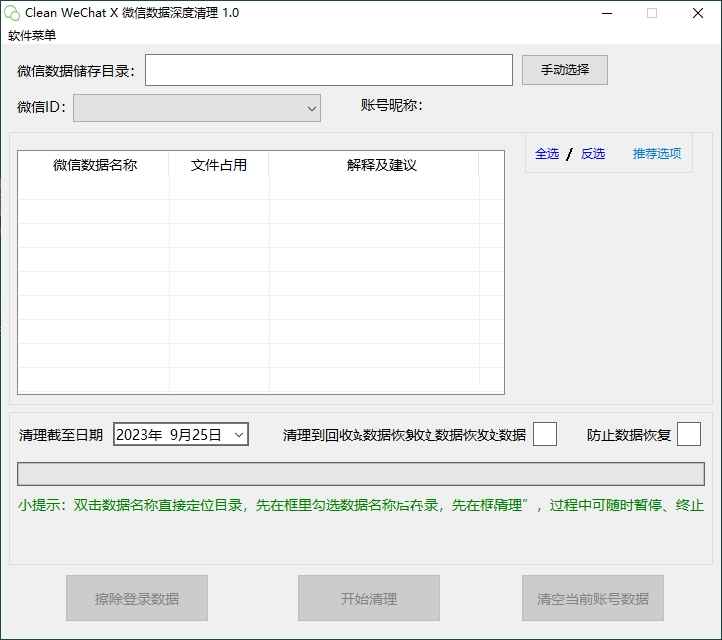The image size is (722, 640).
Task: Click the 推荐选项 link
Action: pyautogui.click(x=656, y=154)
